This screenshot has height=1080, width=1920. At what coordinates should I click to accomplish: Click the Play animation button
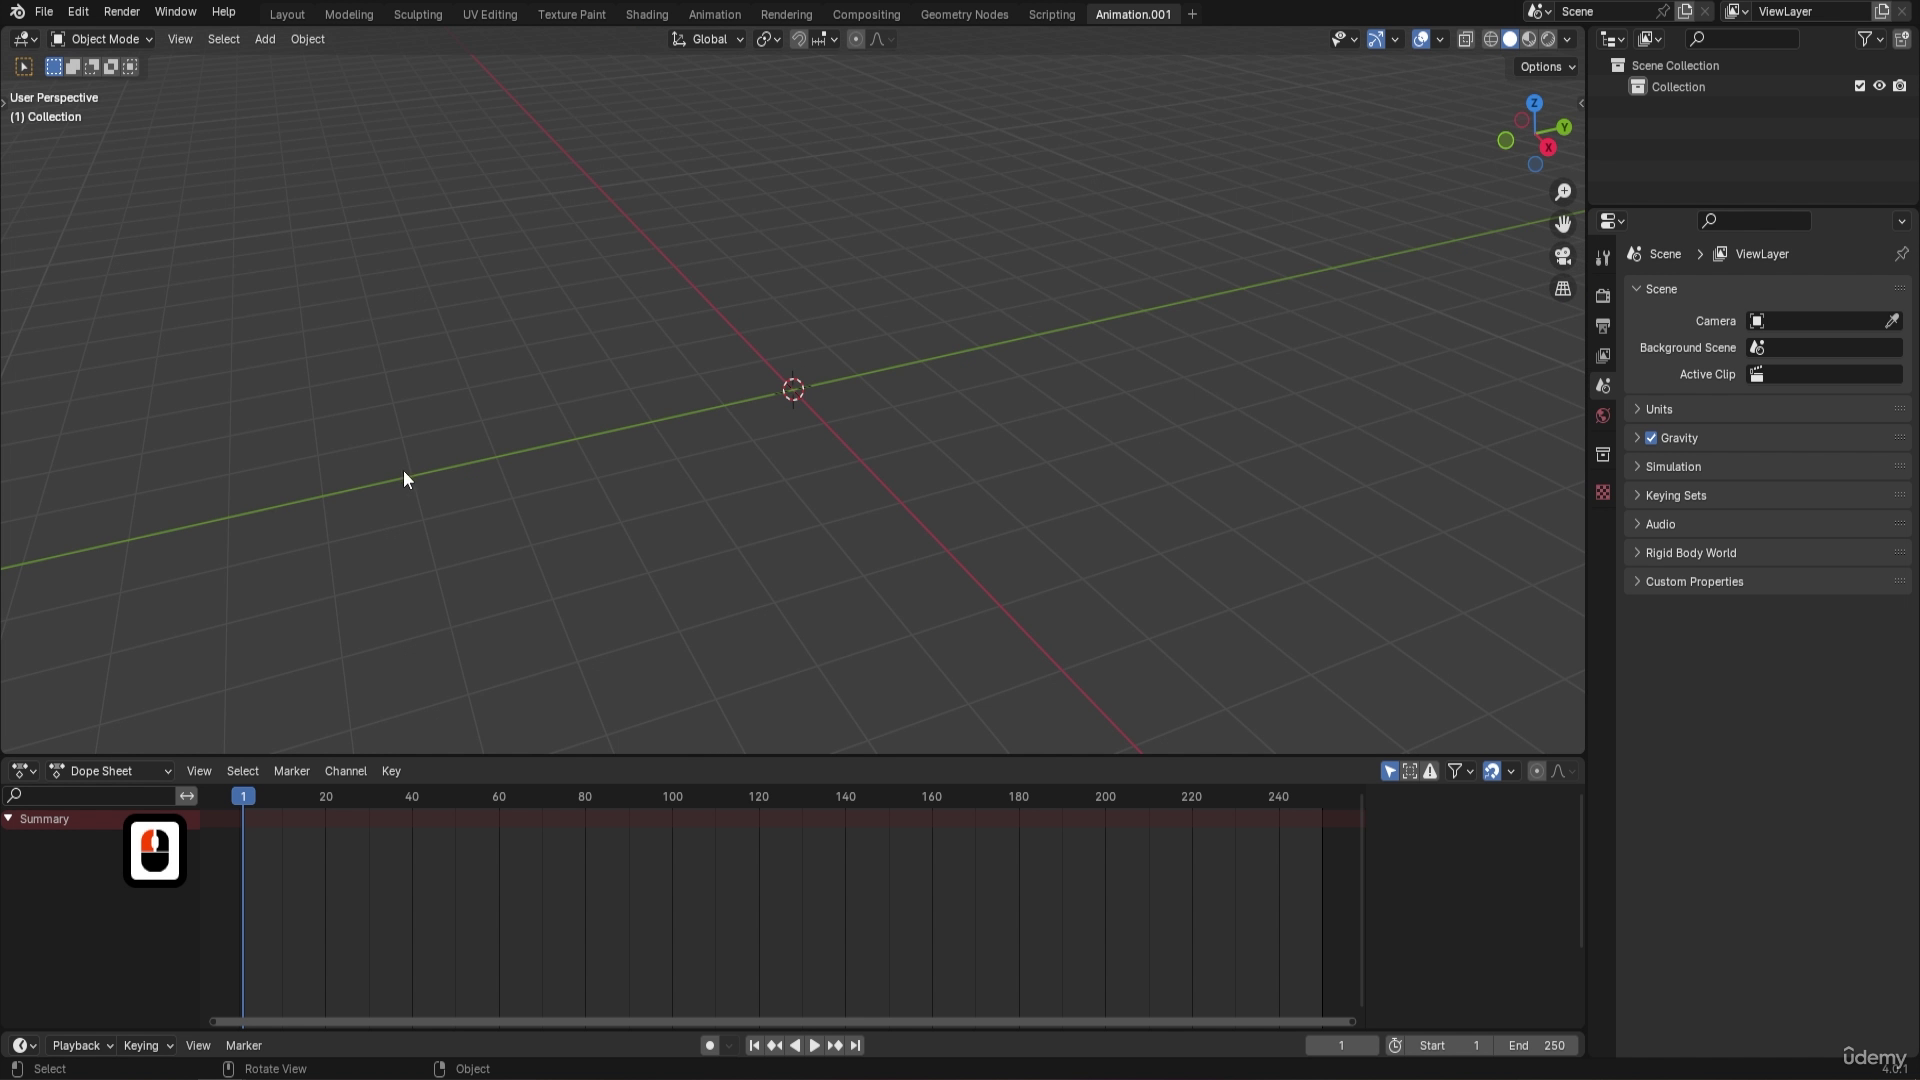point(815,1045)
